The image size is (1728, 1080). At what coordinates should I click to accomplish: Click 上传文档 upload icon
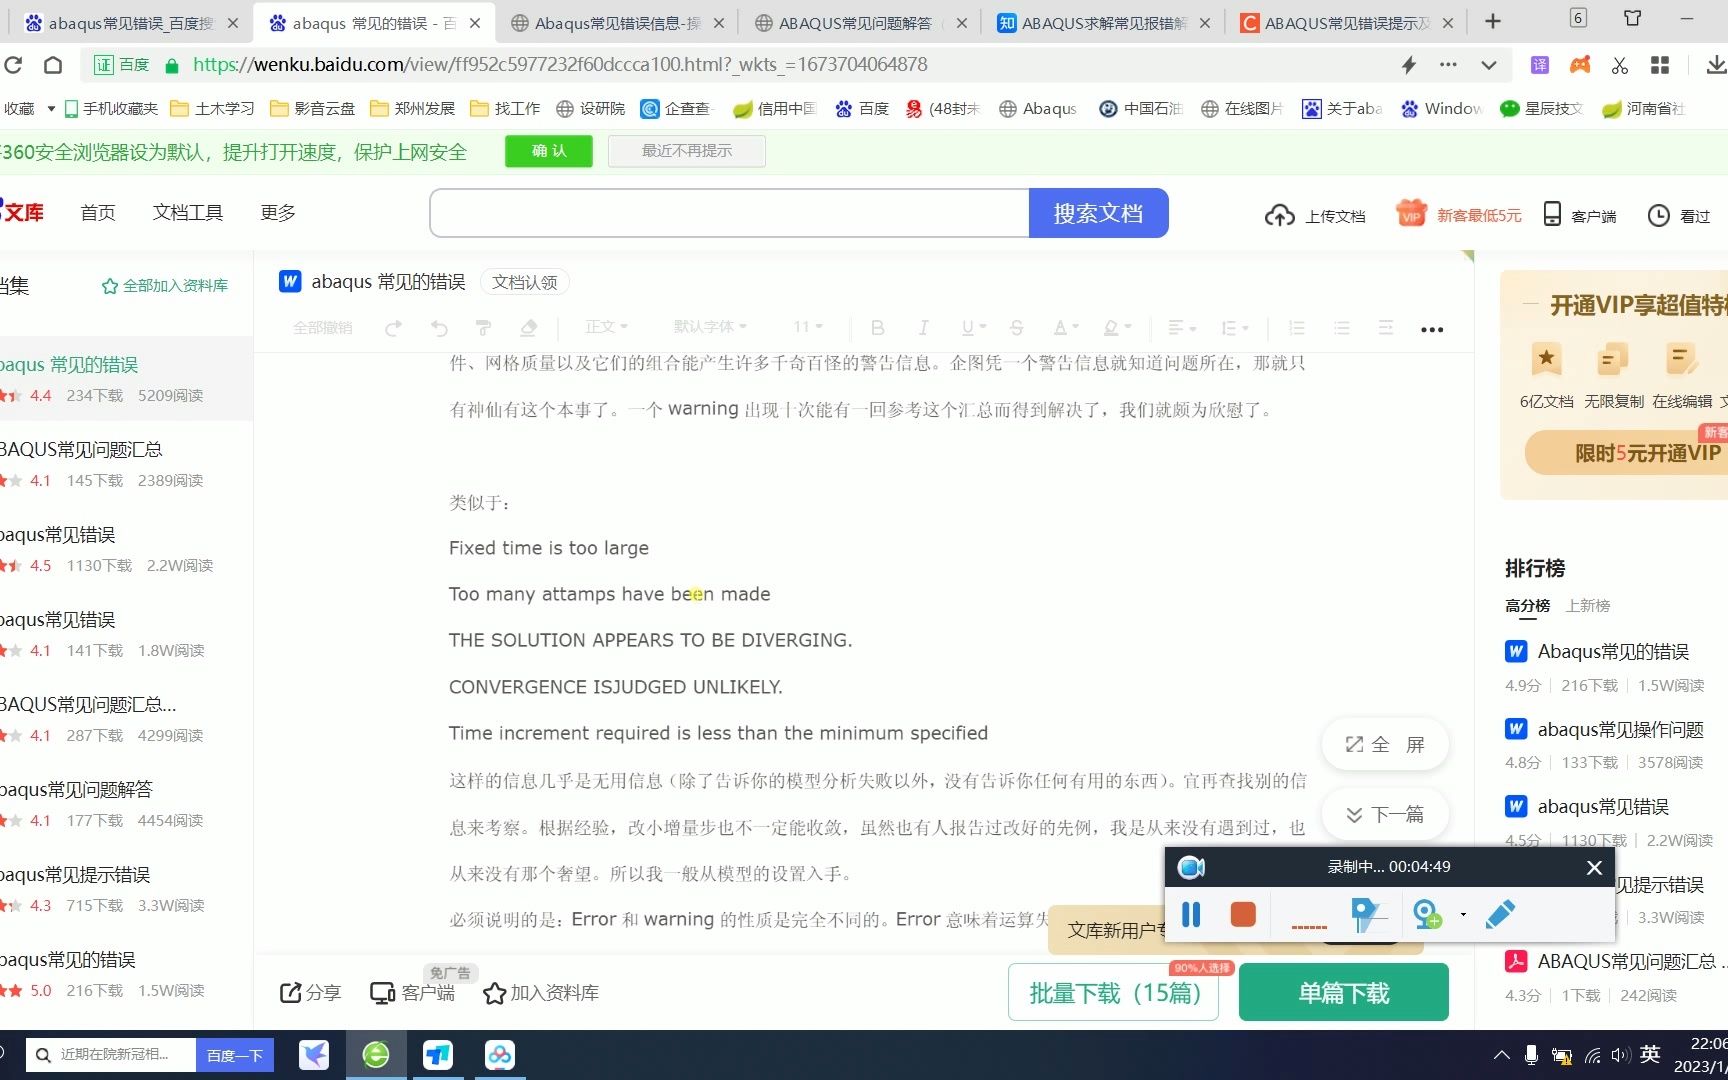click(1315, 215)
